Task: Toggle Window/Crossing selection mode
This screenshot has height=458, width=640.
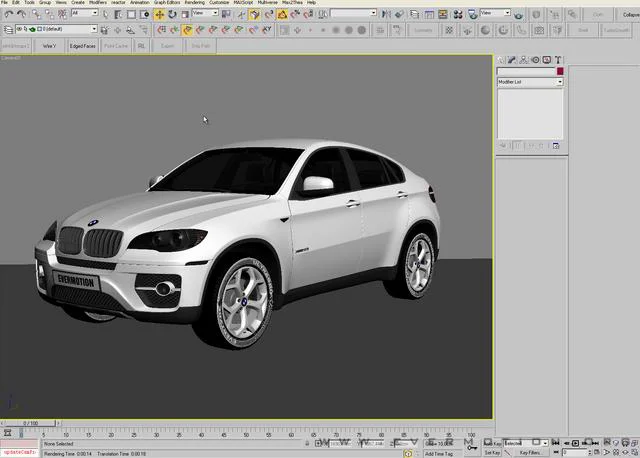Action: (144, 15)
